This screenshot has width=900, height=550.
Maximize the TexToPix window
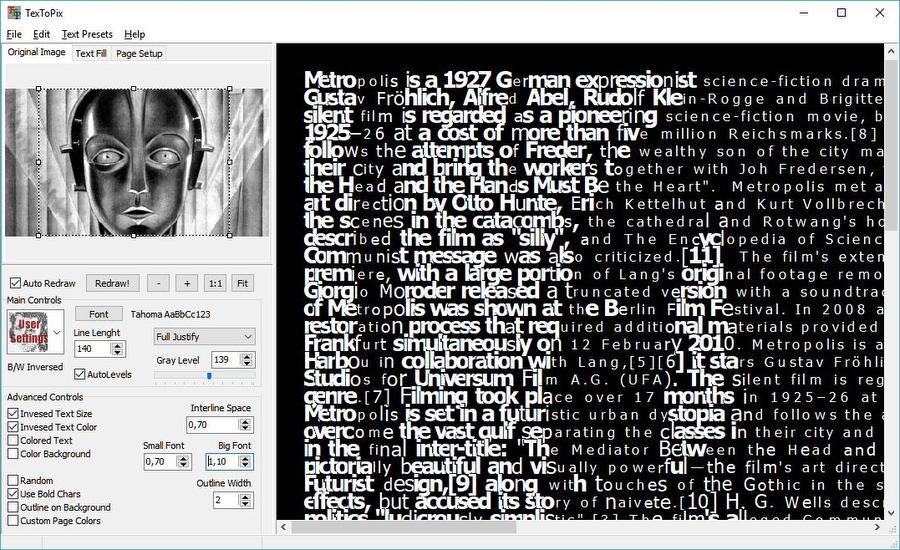(841, 13)
